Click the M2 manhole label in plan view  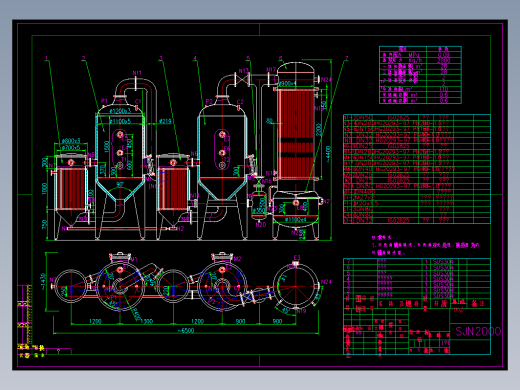[x=237, y=259]
